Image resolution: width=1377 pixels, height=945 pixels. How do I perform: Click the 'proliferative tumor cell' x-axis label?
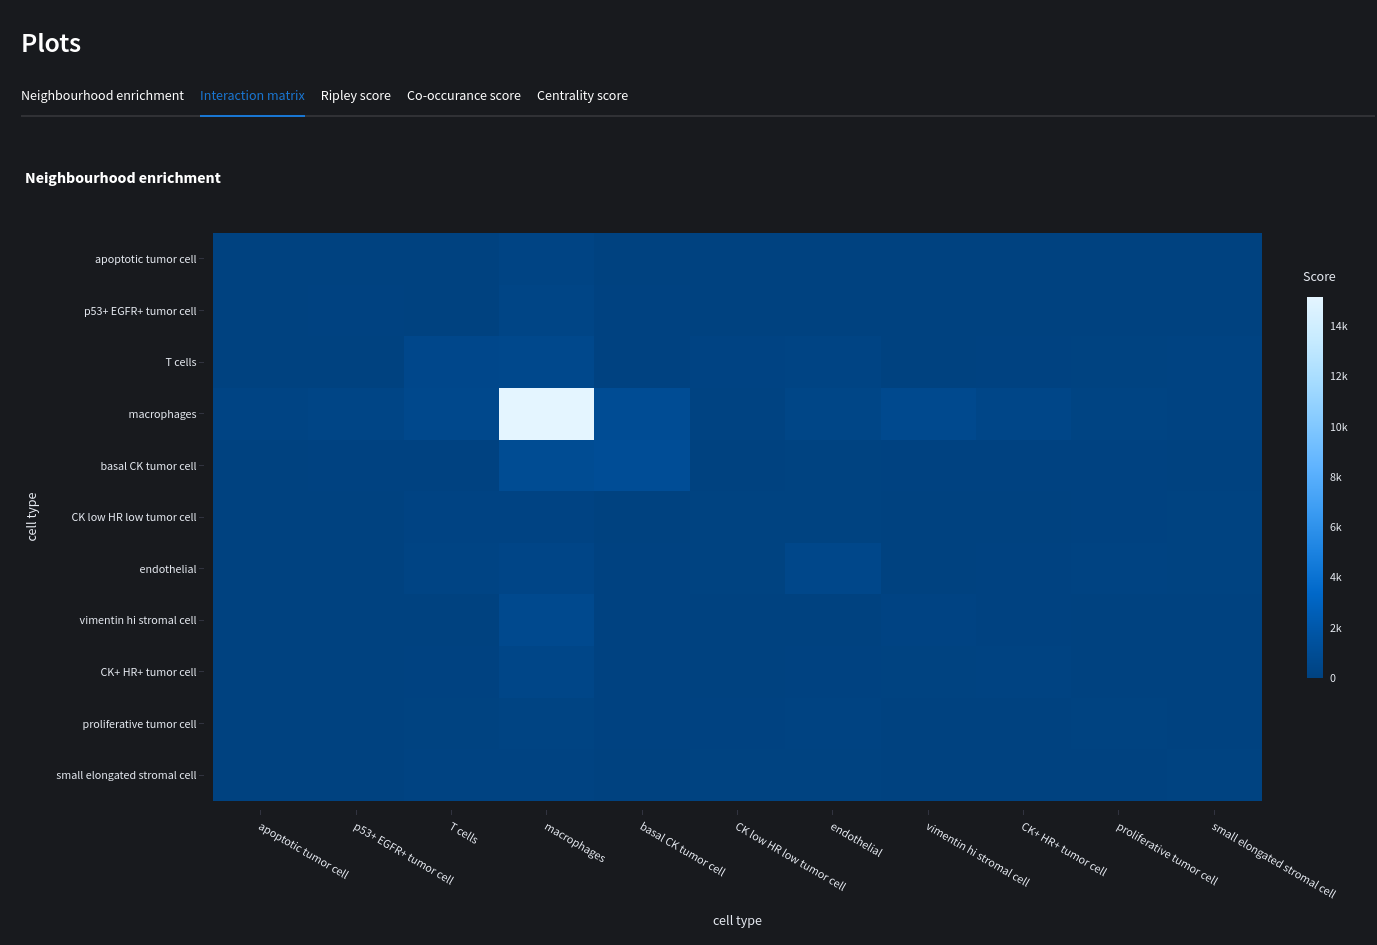pyautogui.click(x=1167, y=854)
